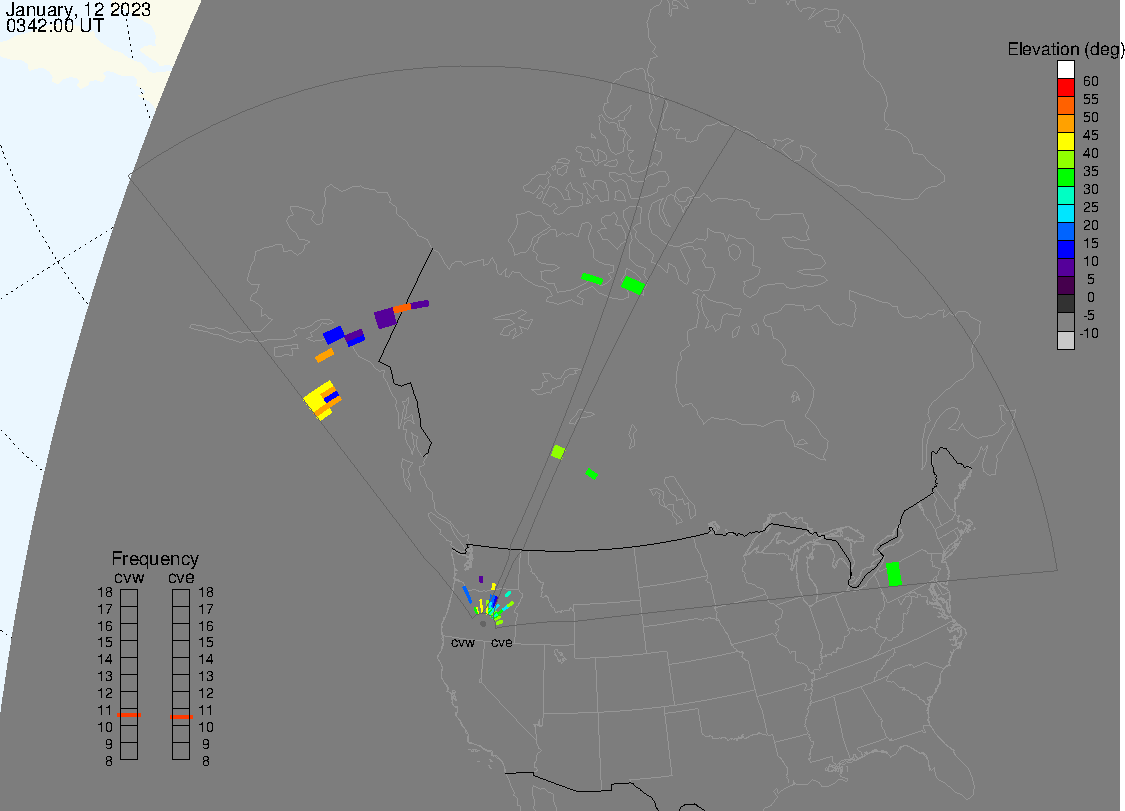This screenshot has height=811, width=1125.
Task: Click the small purple echo above the radar cluster
Action: tap(481, 579)
